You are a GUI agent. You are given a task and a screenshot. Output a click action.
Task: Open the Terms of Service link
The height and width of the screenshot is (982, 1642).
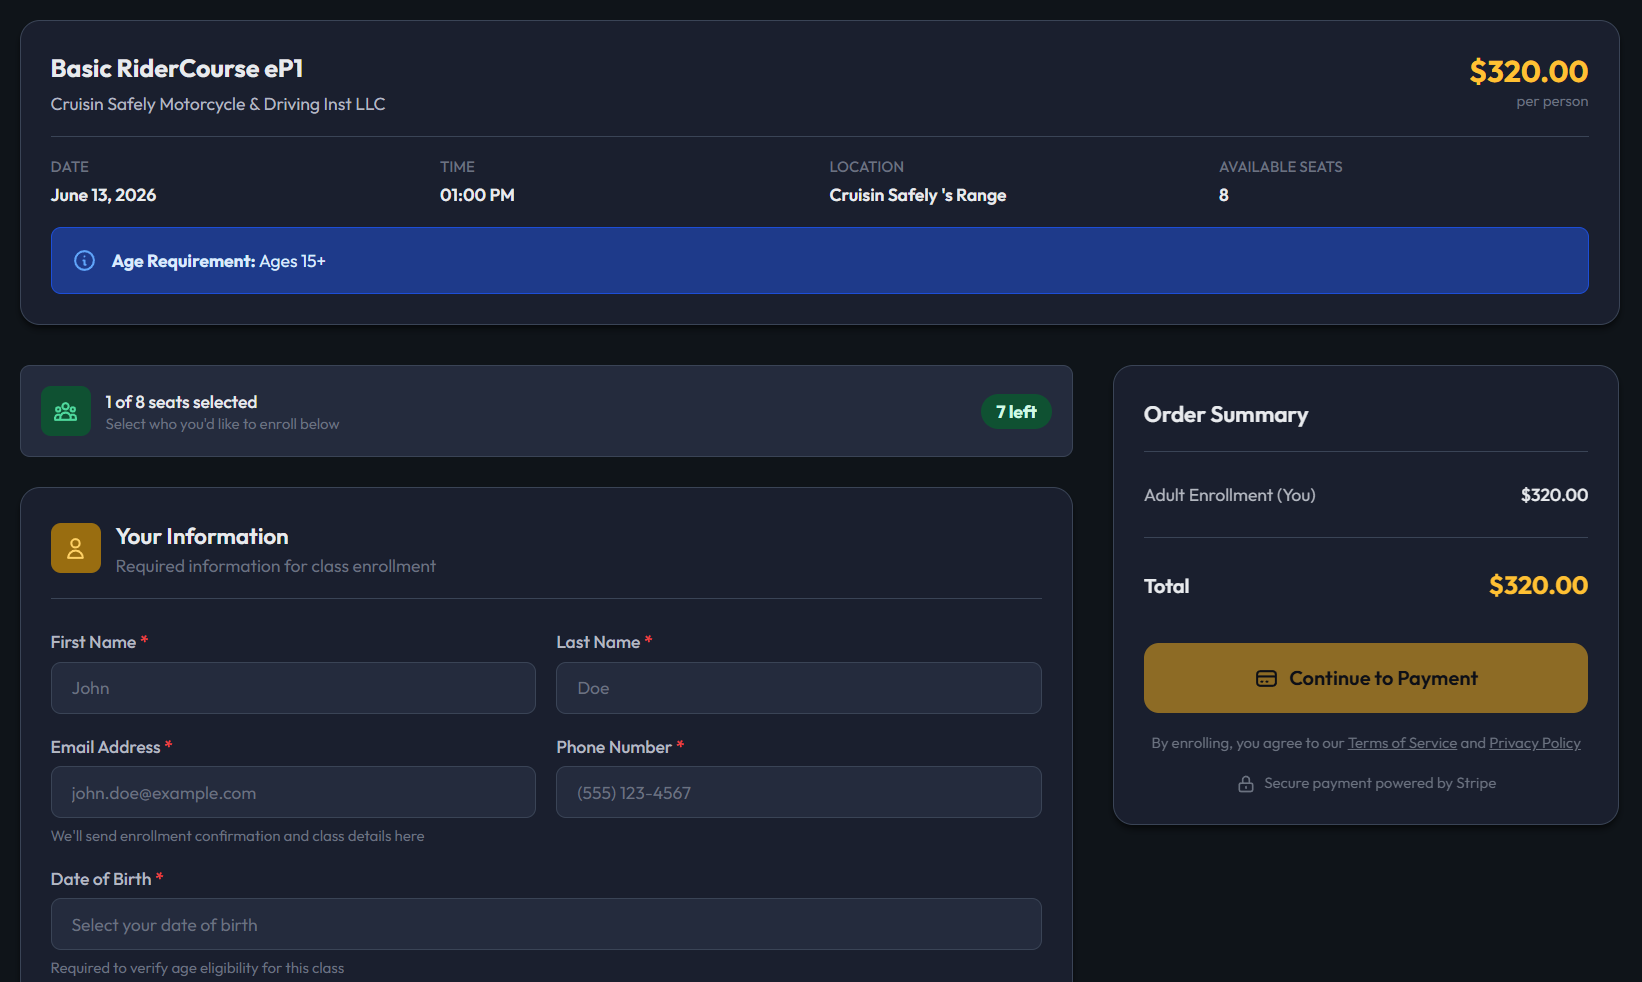pyautogui.click(x=1402, y=743)
